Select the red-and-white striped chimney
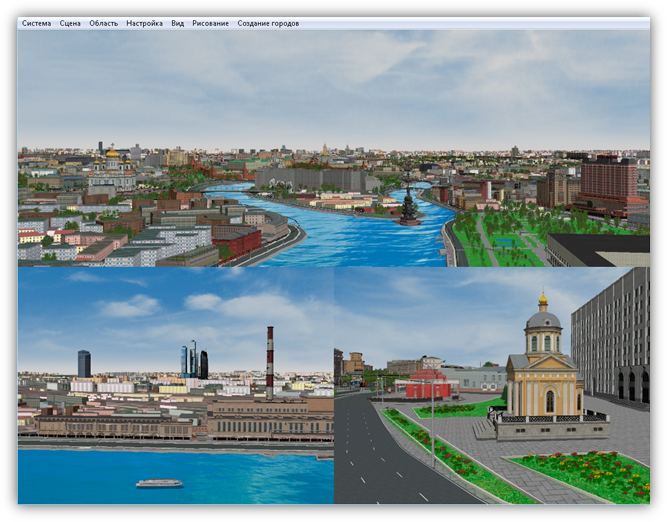The height and width of the screenshot is (522, 667). tap(269, 360)
